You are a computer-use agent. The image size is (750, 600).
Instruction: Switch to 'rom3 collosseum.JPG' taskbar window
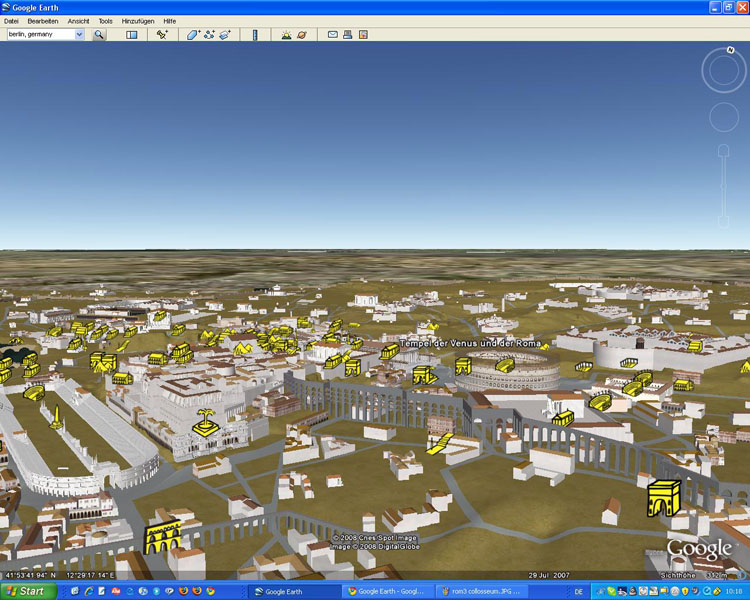[x=480, y=592]
